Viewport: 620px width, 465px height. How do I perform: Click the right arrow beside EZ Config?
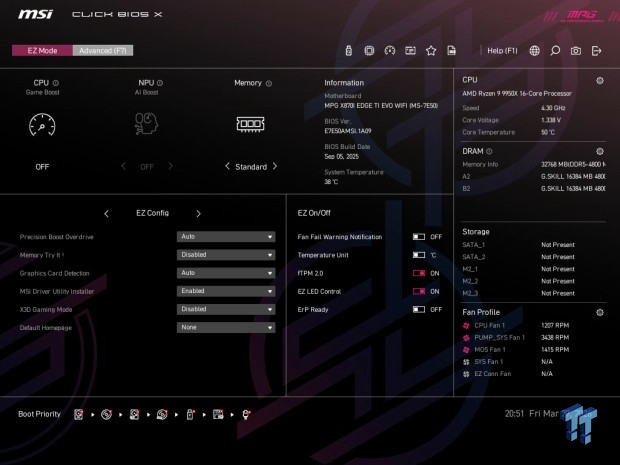pyautogui.click(x=198, y=214)
